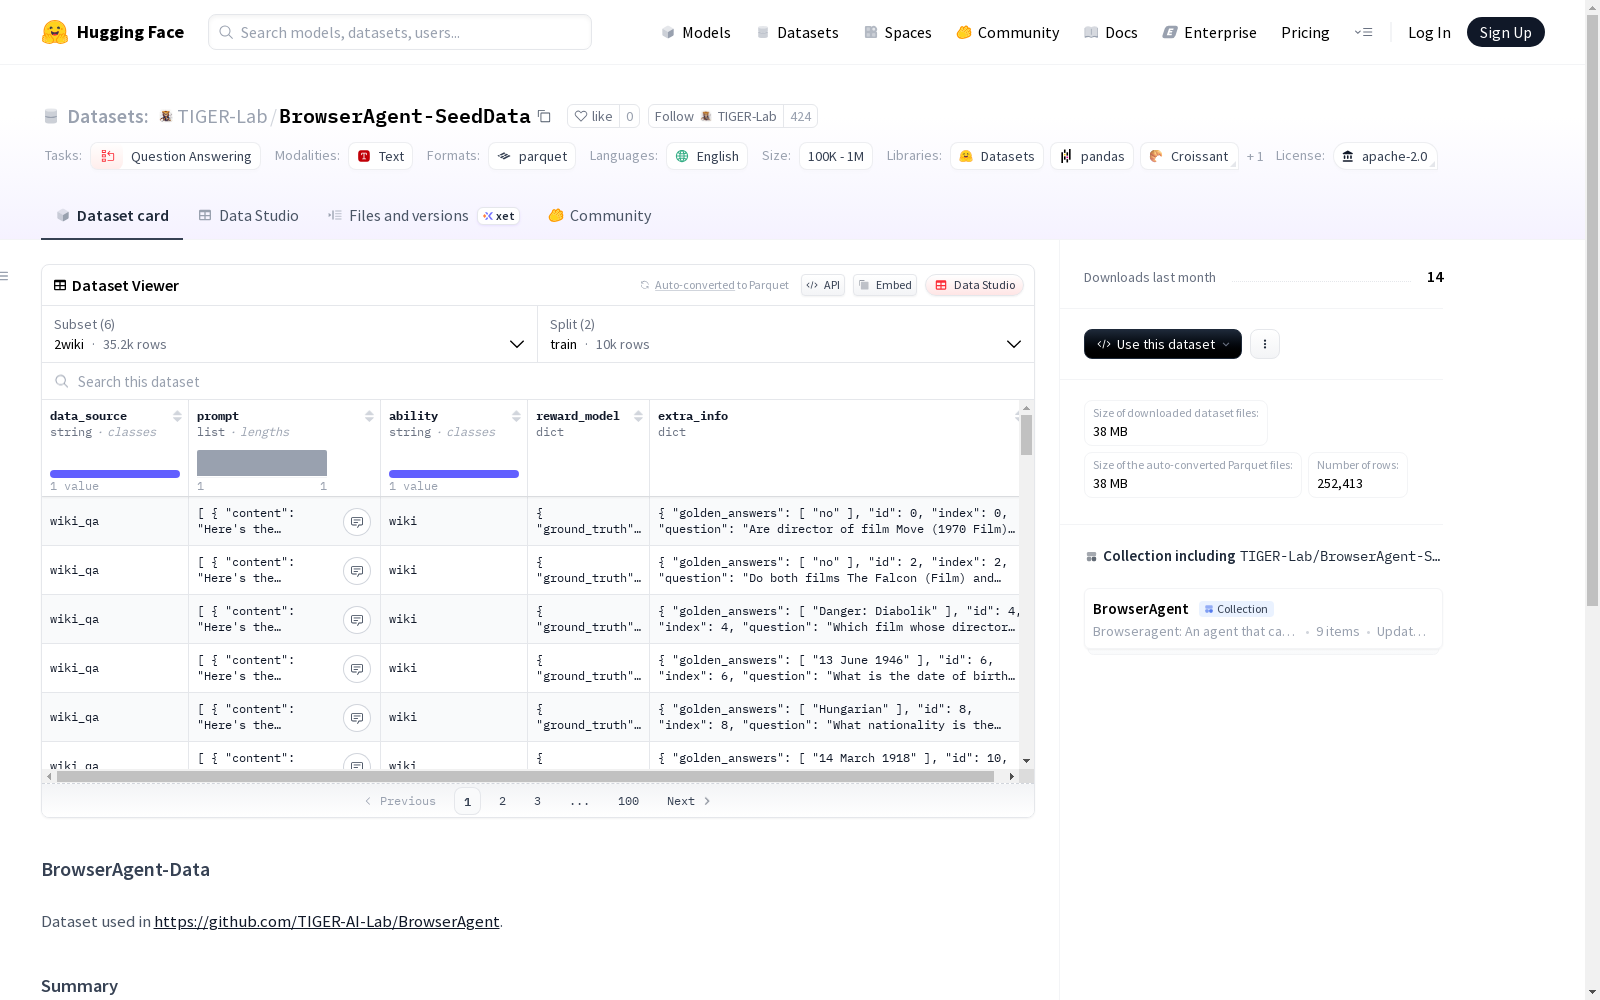Click the parquet format tag
The width and height of the screenshot is (1600, 1000).
click(x=532, y=156)
